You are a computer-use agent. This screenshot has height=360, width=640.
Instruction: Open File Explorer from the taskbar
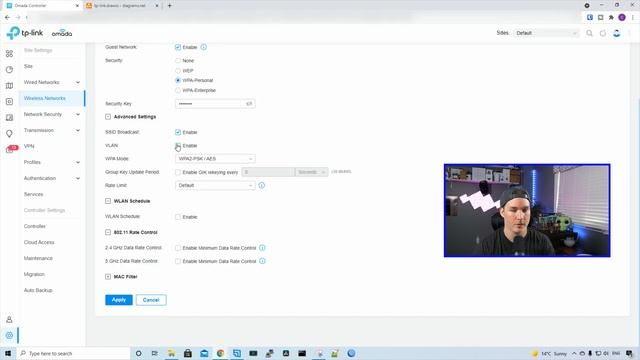tap(171, 353)
